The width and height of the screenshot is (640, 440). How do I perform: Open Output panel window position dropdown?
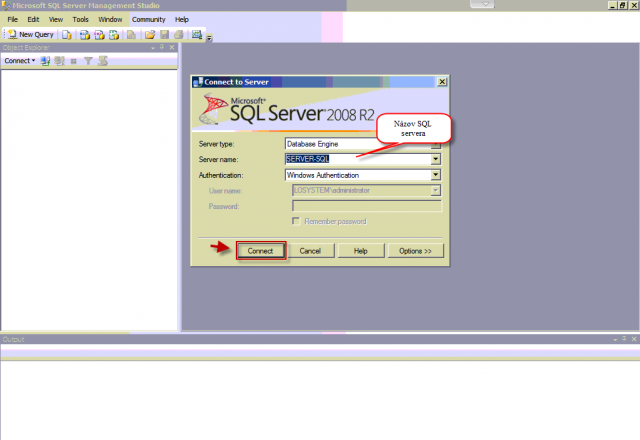coord(615,340)
